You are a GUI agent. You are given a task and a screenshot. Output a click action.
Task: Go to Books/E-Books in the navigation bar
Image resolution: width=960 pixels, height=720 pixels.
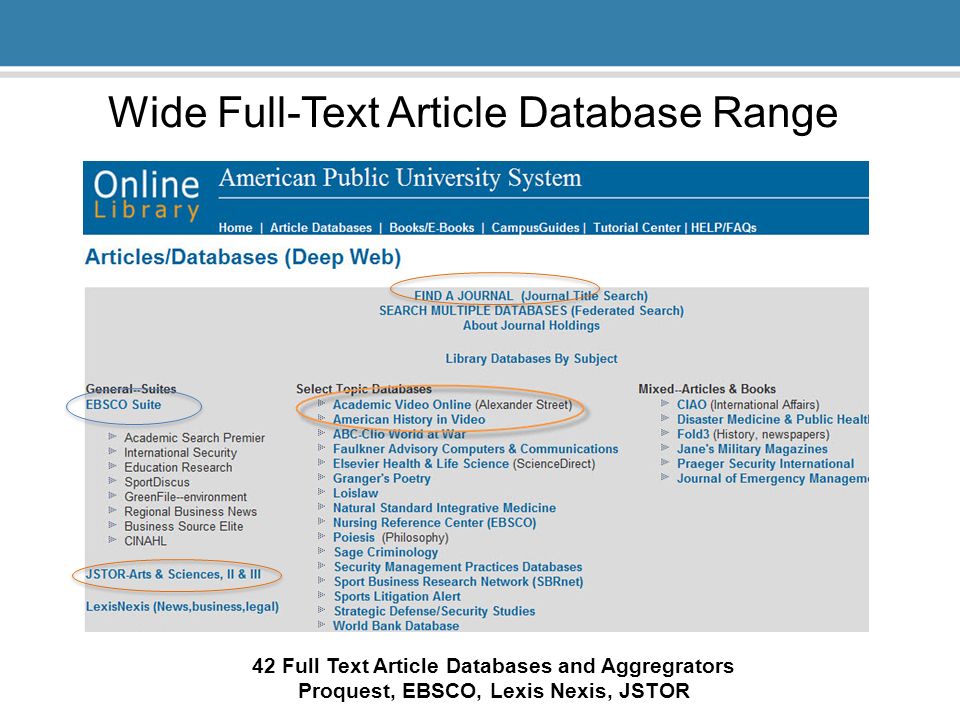coord(432,228)
